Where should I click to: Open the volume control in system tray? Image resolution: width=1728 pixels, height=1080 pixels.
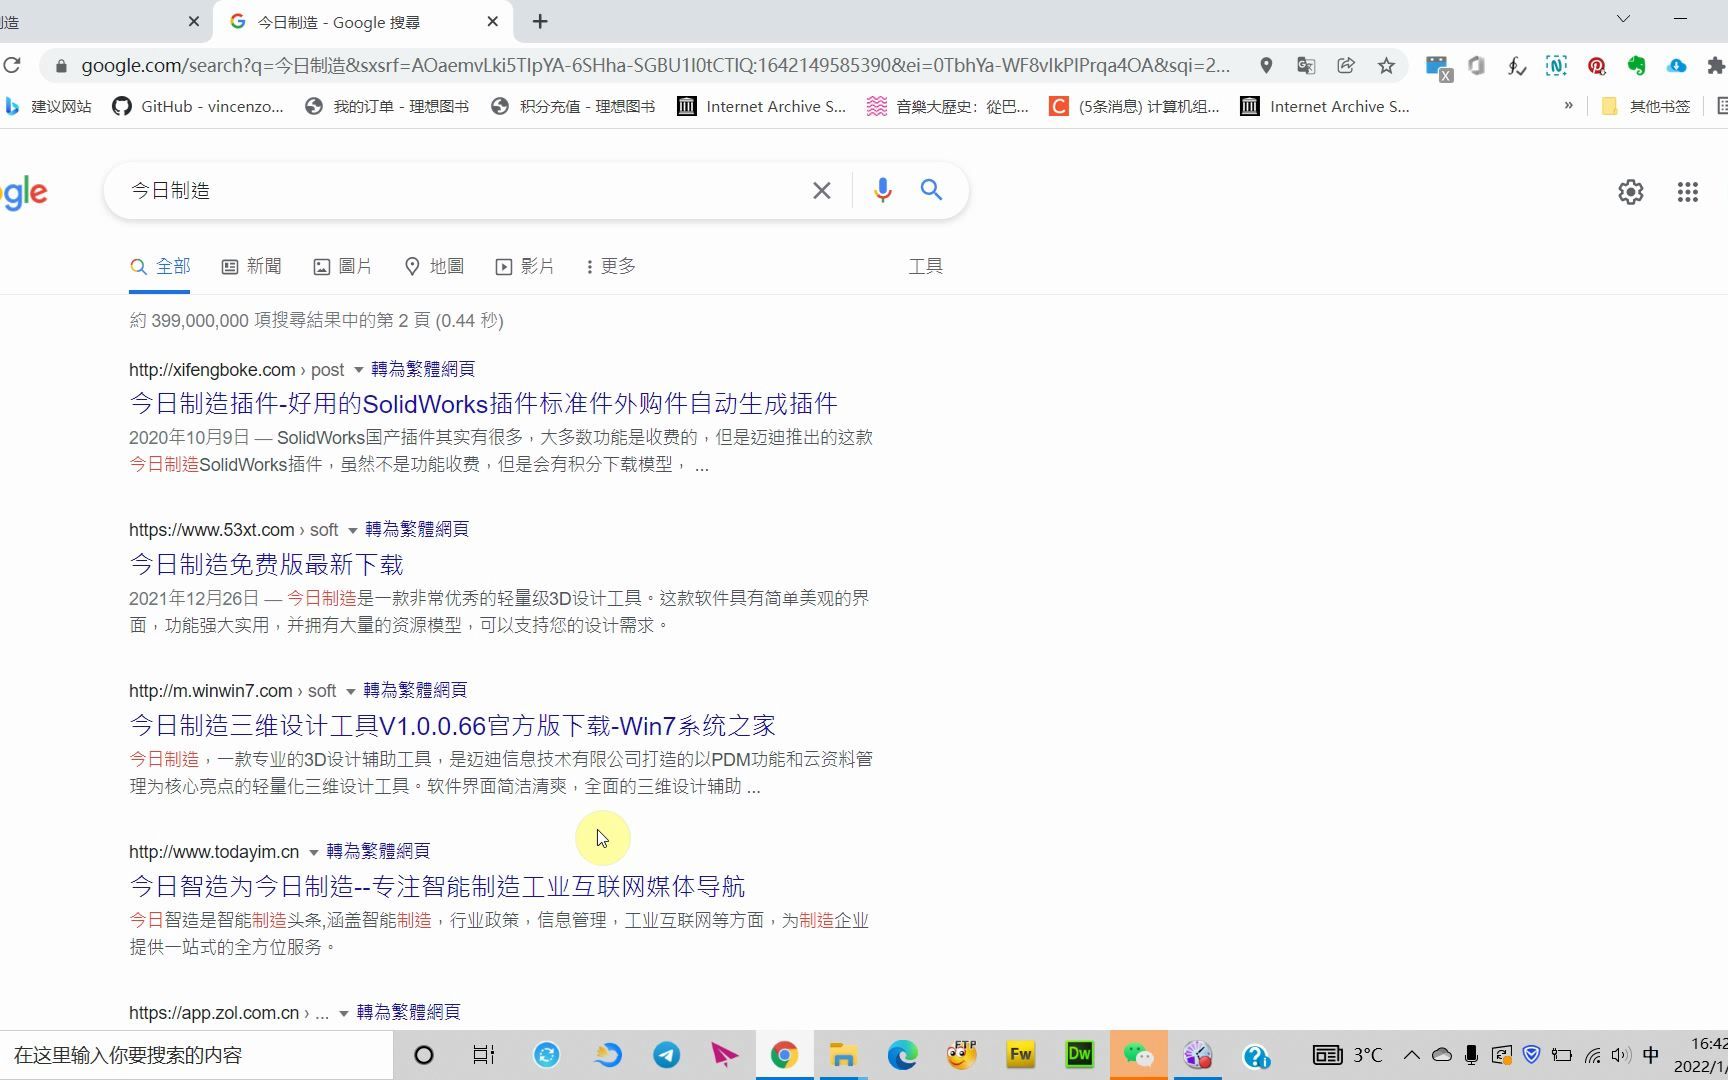click(x=1621, y=1055)
